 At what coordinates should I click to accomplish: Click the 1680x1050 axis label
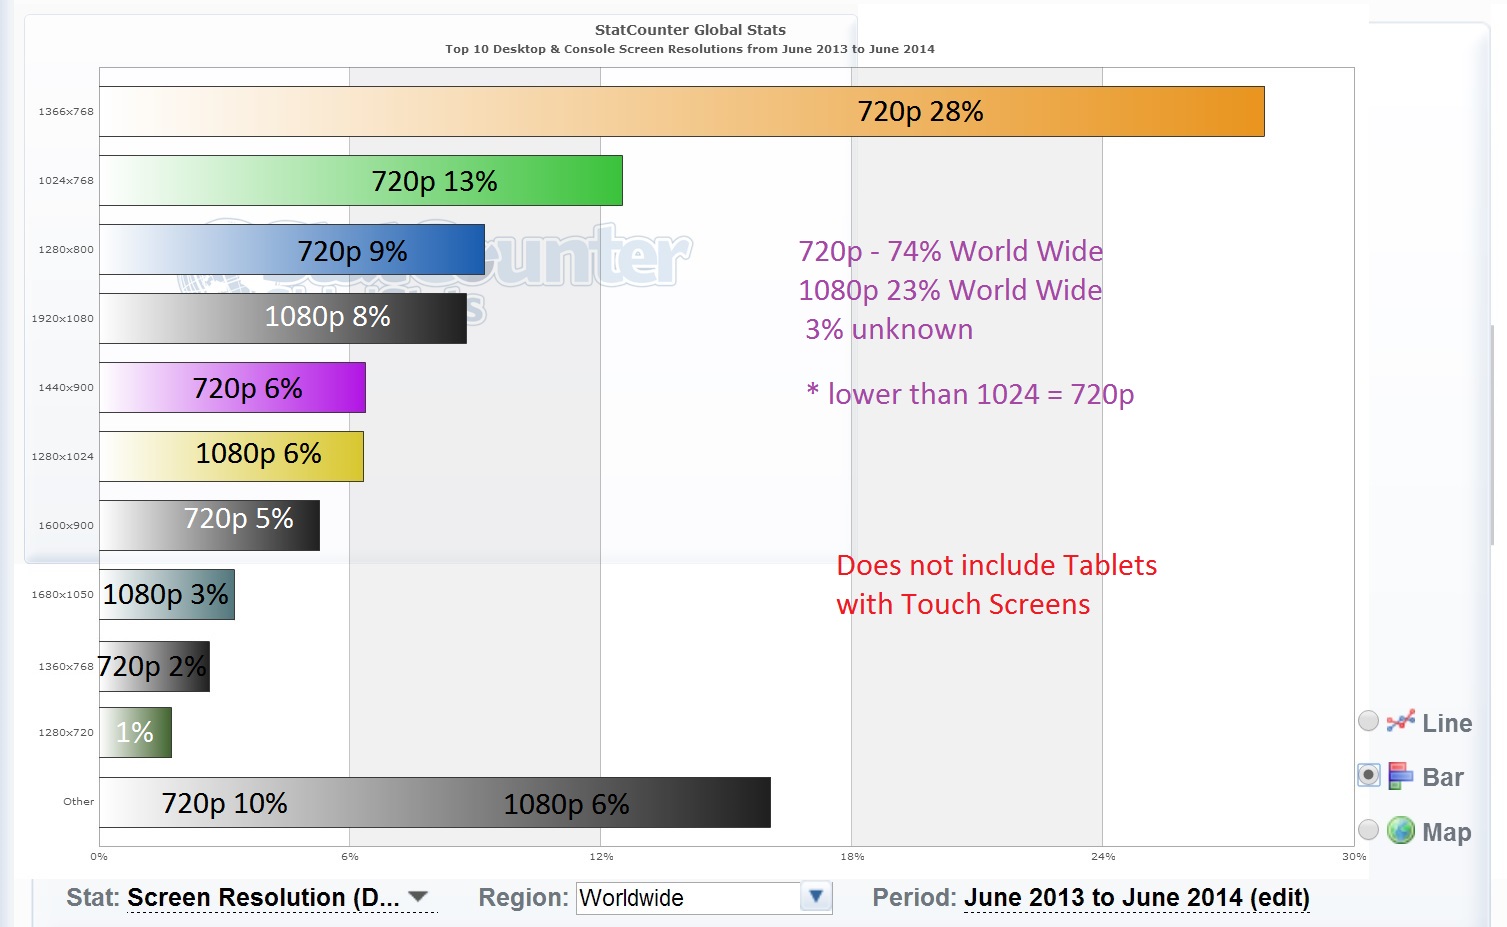[63, 594]
